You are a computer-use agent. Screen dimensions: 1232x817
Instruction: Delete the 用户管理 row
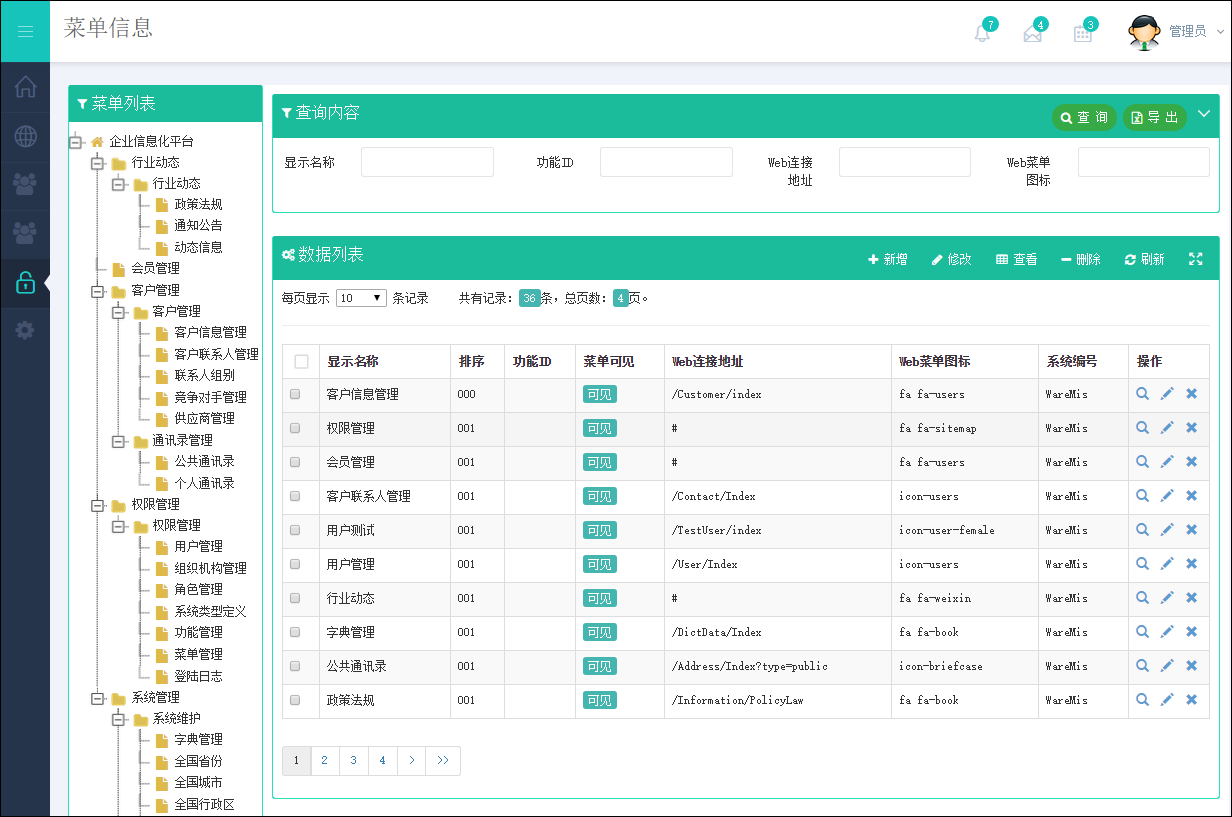[x=1191, y=564]
